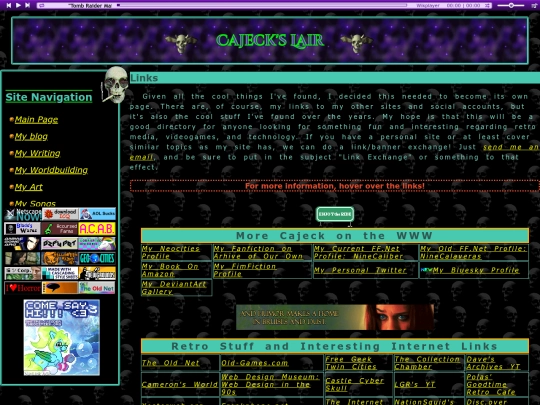This screenshot has width=540, height=405.
Task: Go to My blog
Action: point(31,136)
